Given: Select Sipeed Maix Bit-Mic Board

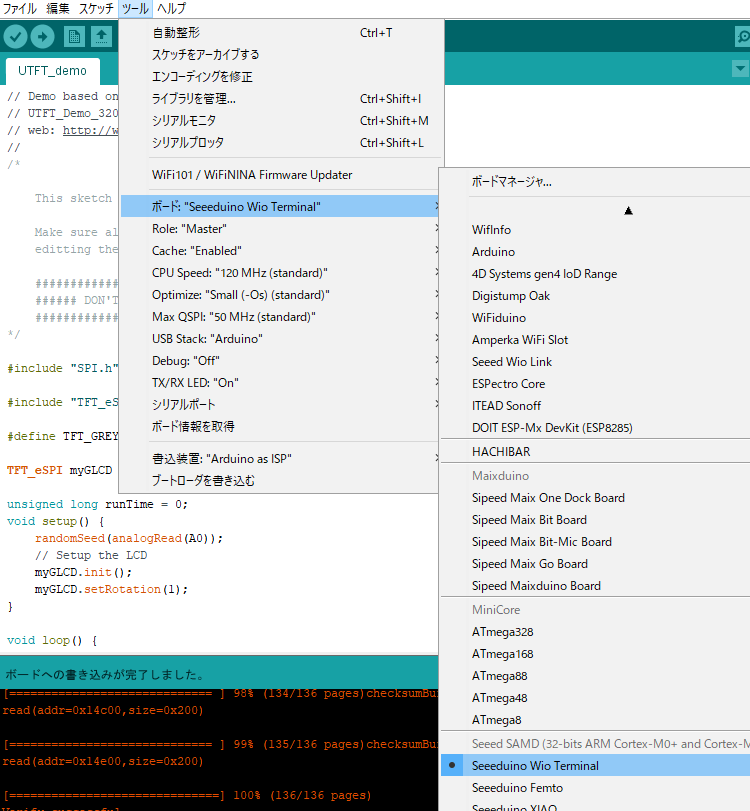Looking at the screenshot, I should 595,542.
